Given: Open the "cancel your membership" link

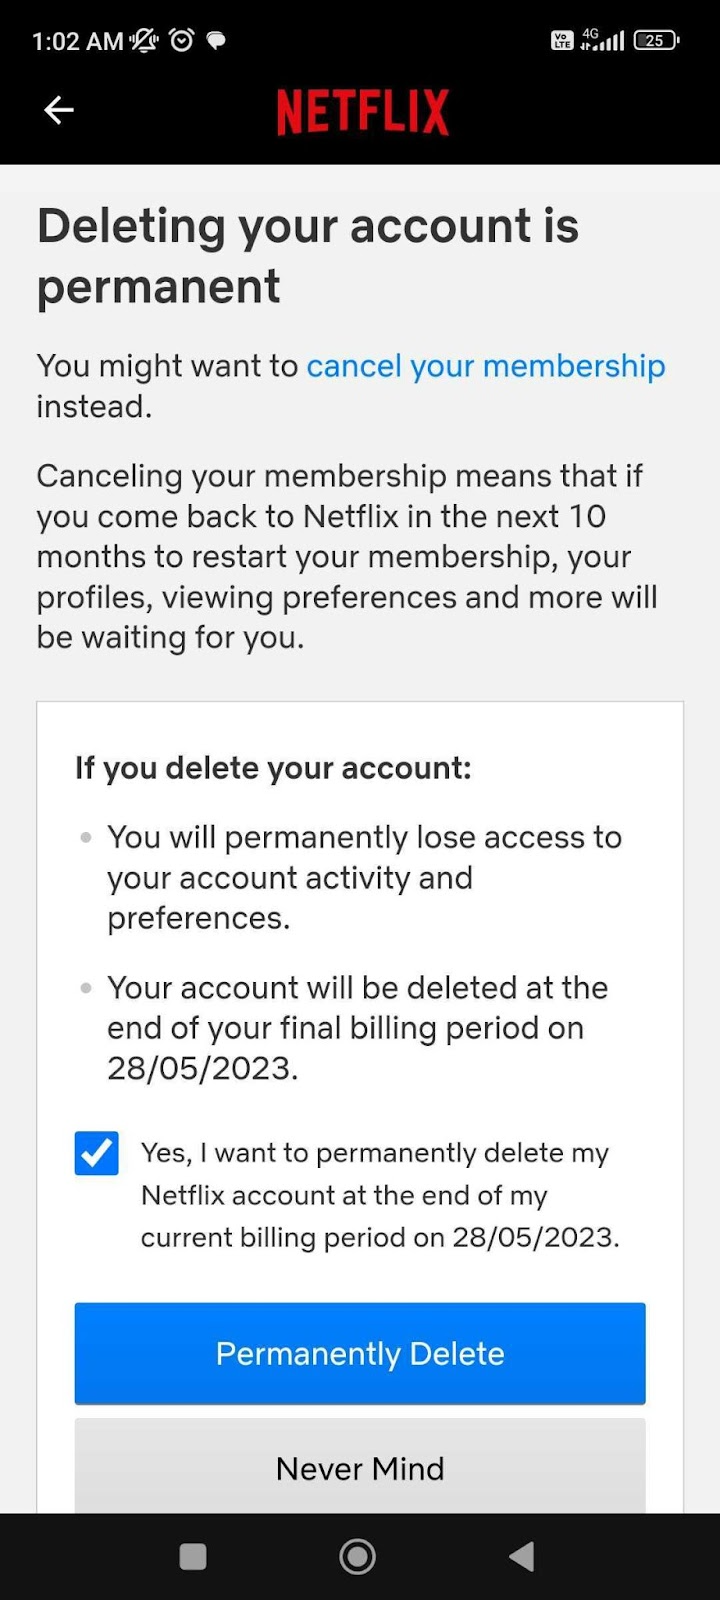Looking at the screenshot, I should click(485, 366).
